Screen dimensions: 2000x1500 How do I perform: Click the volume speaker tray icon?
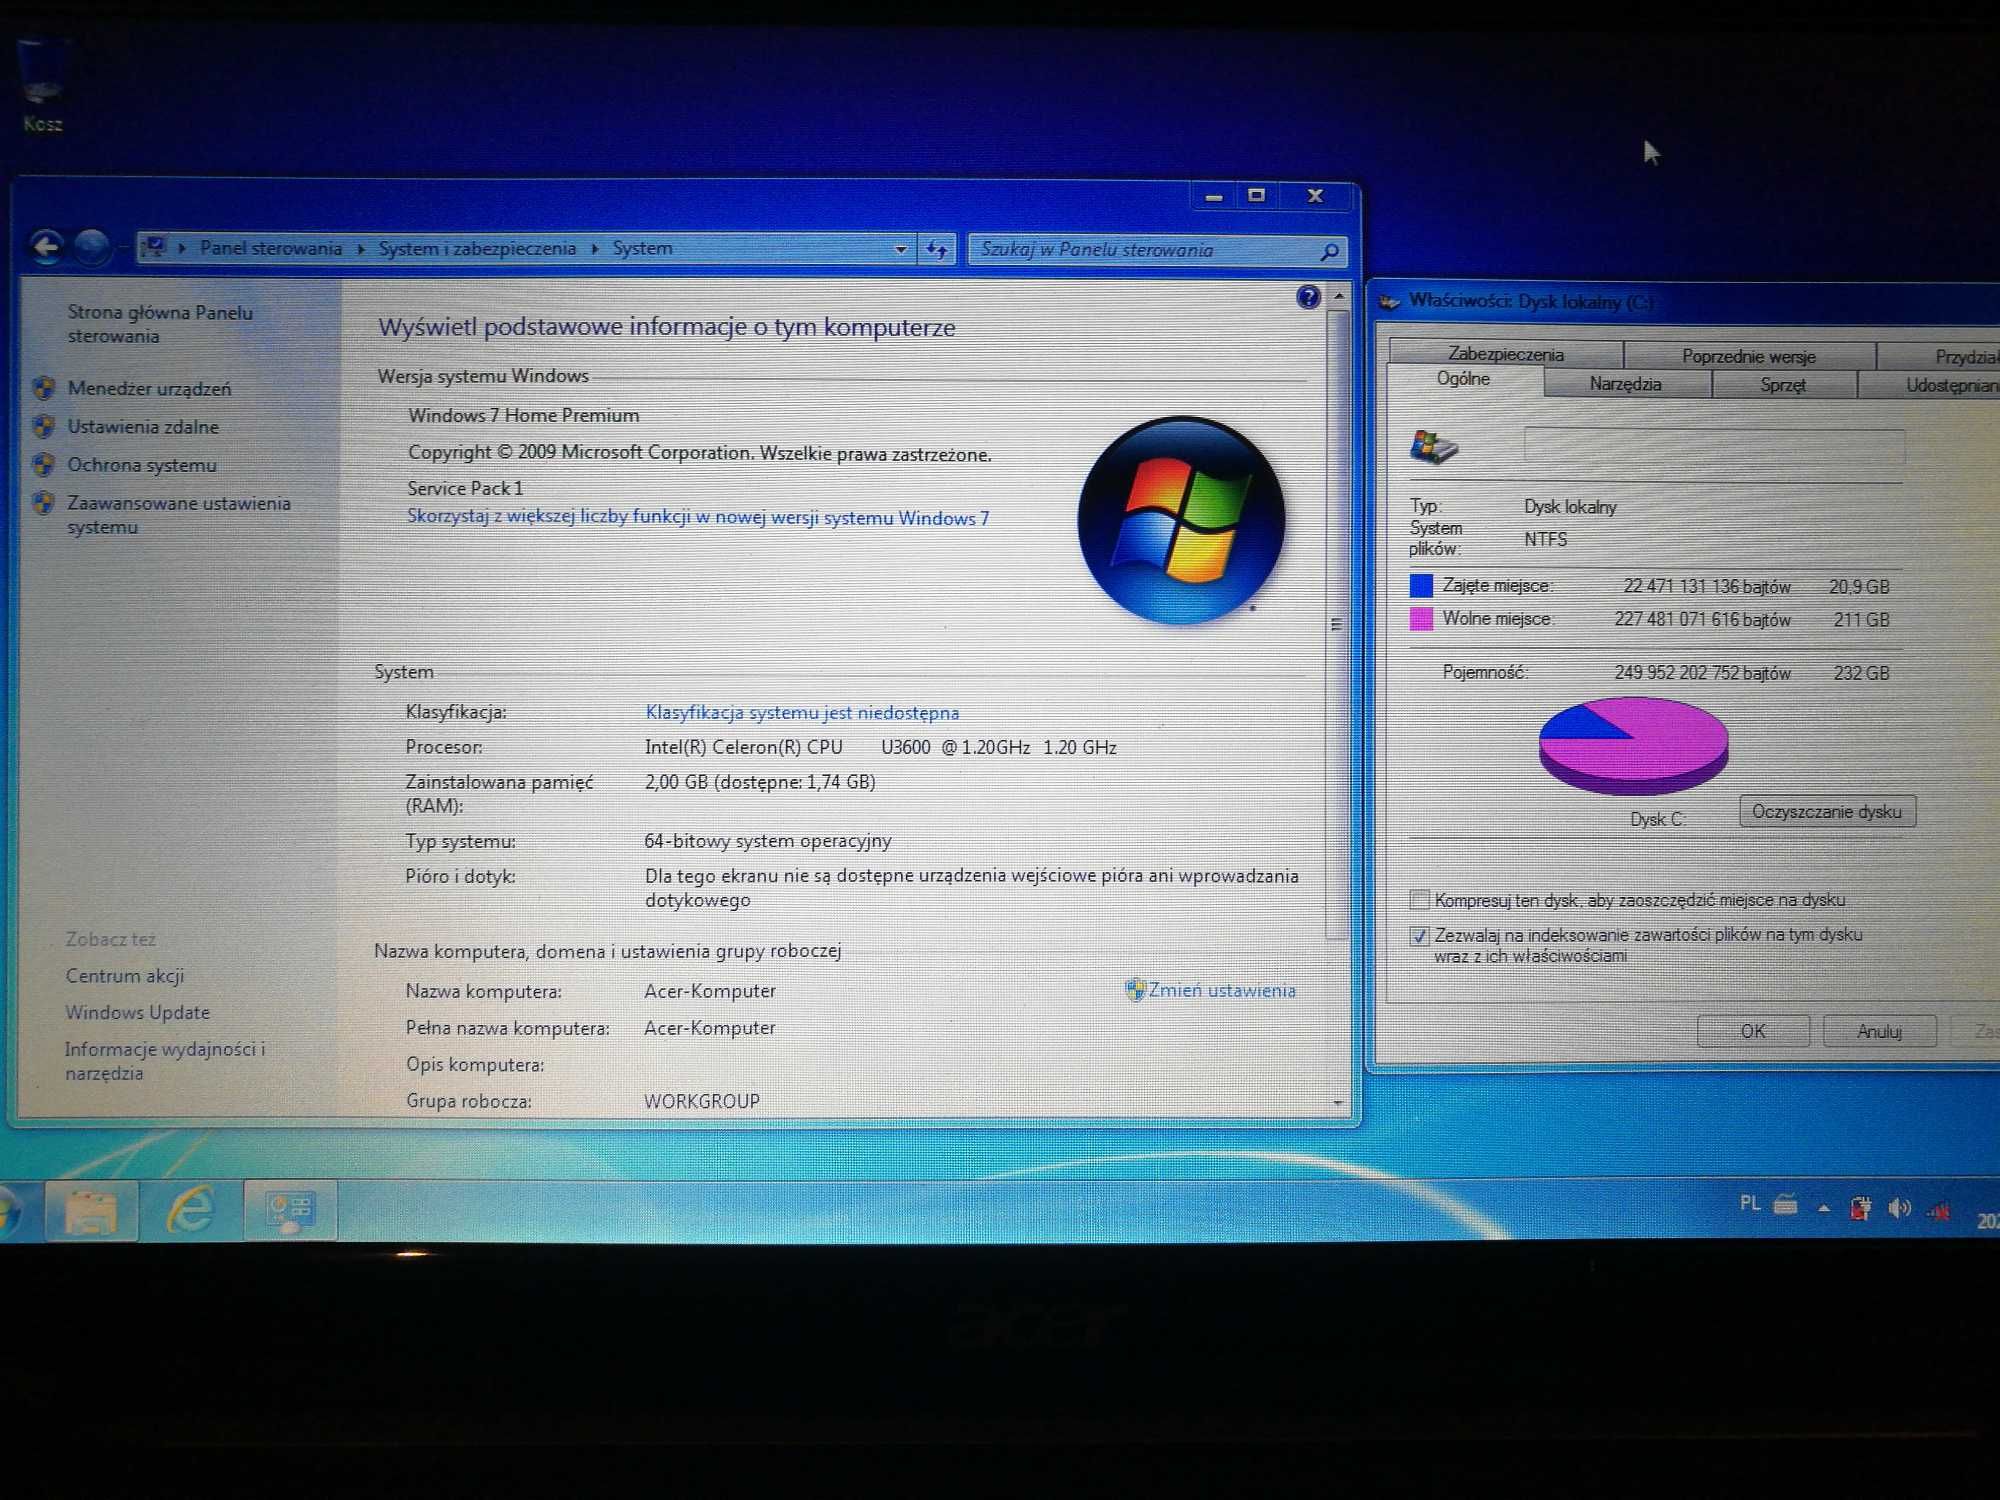(x=1899, y=1209)
